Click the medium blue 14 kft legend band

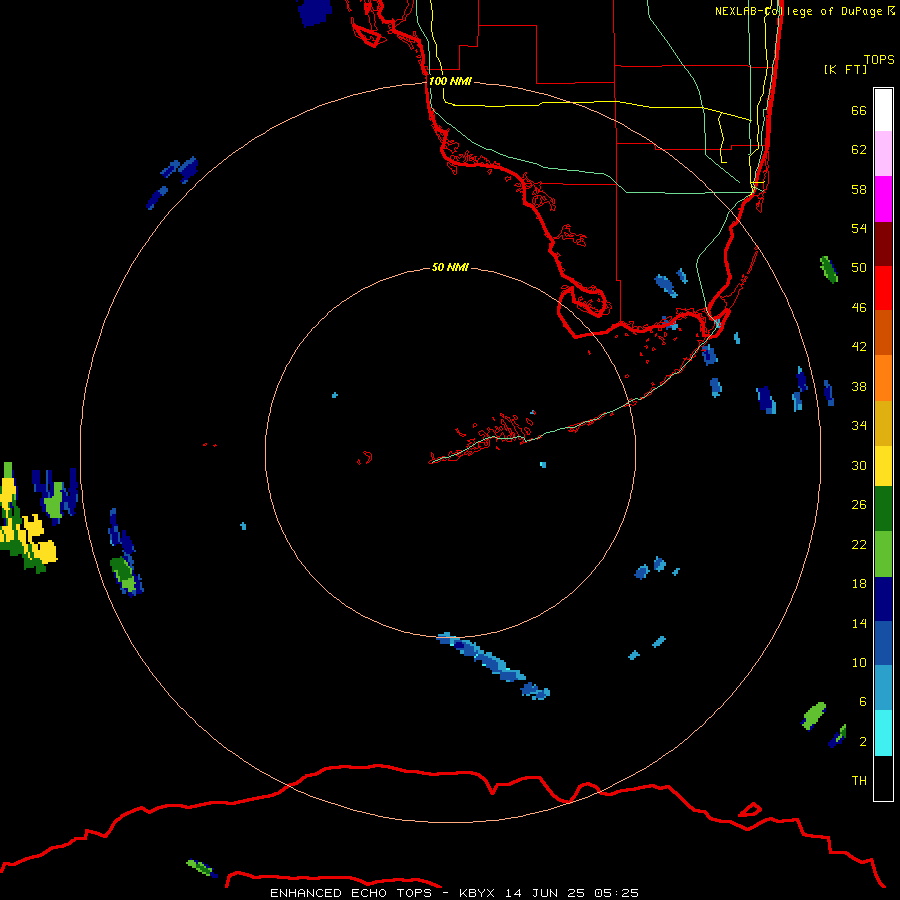tap(883, 643)
